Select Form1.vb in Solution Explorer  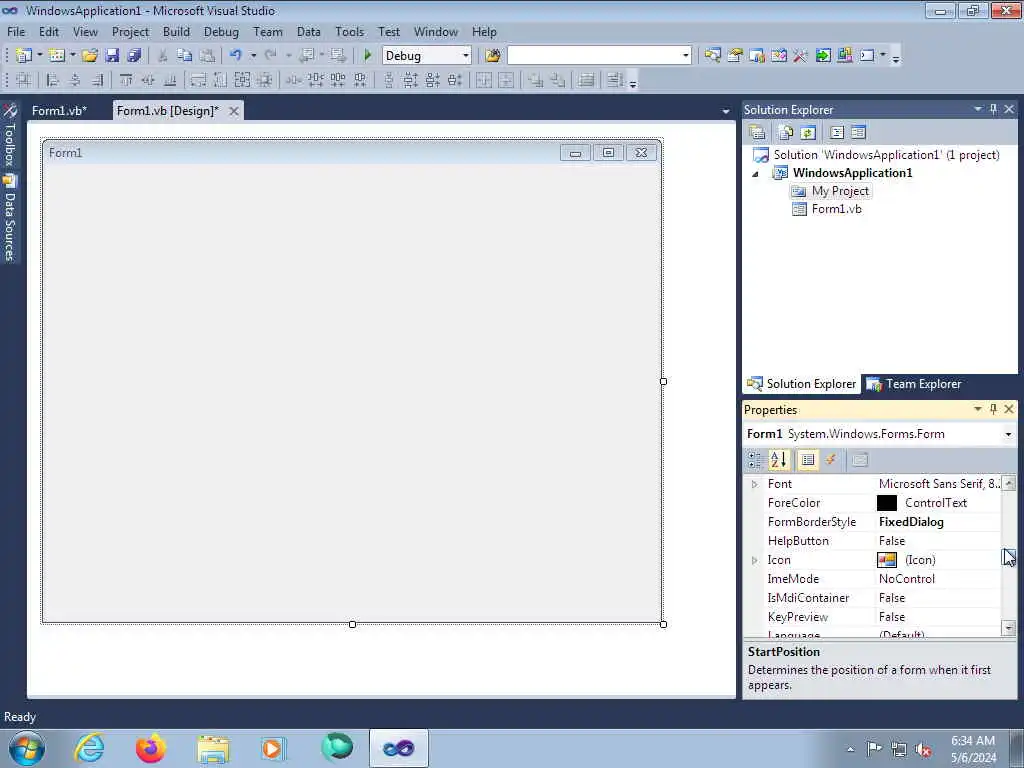(837, 209)
